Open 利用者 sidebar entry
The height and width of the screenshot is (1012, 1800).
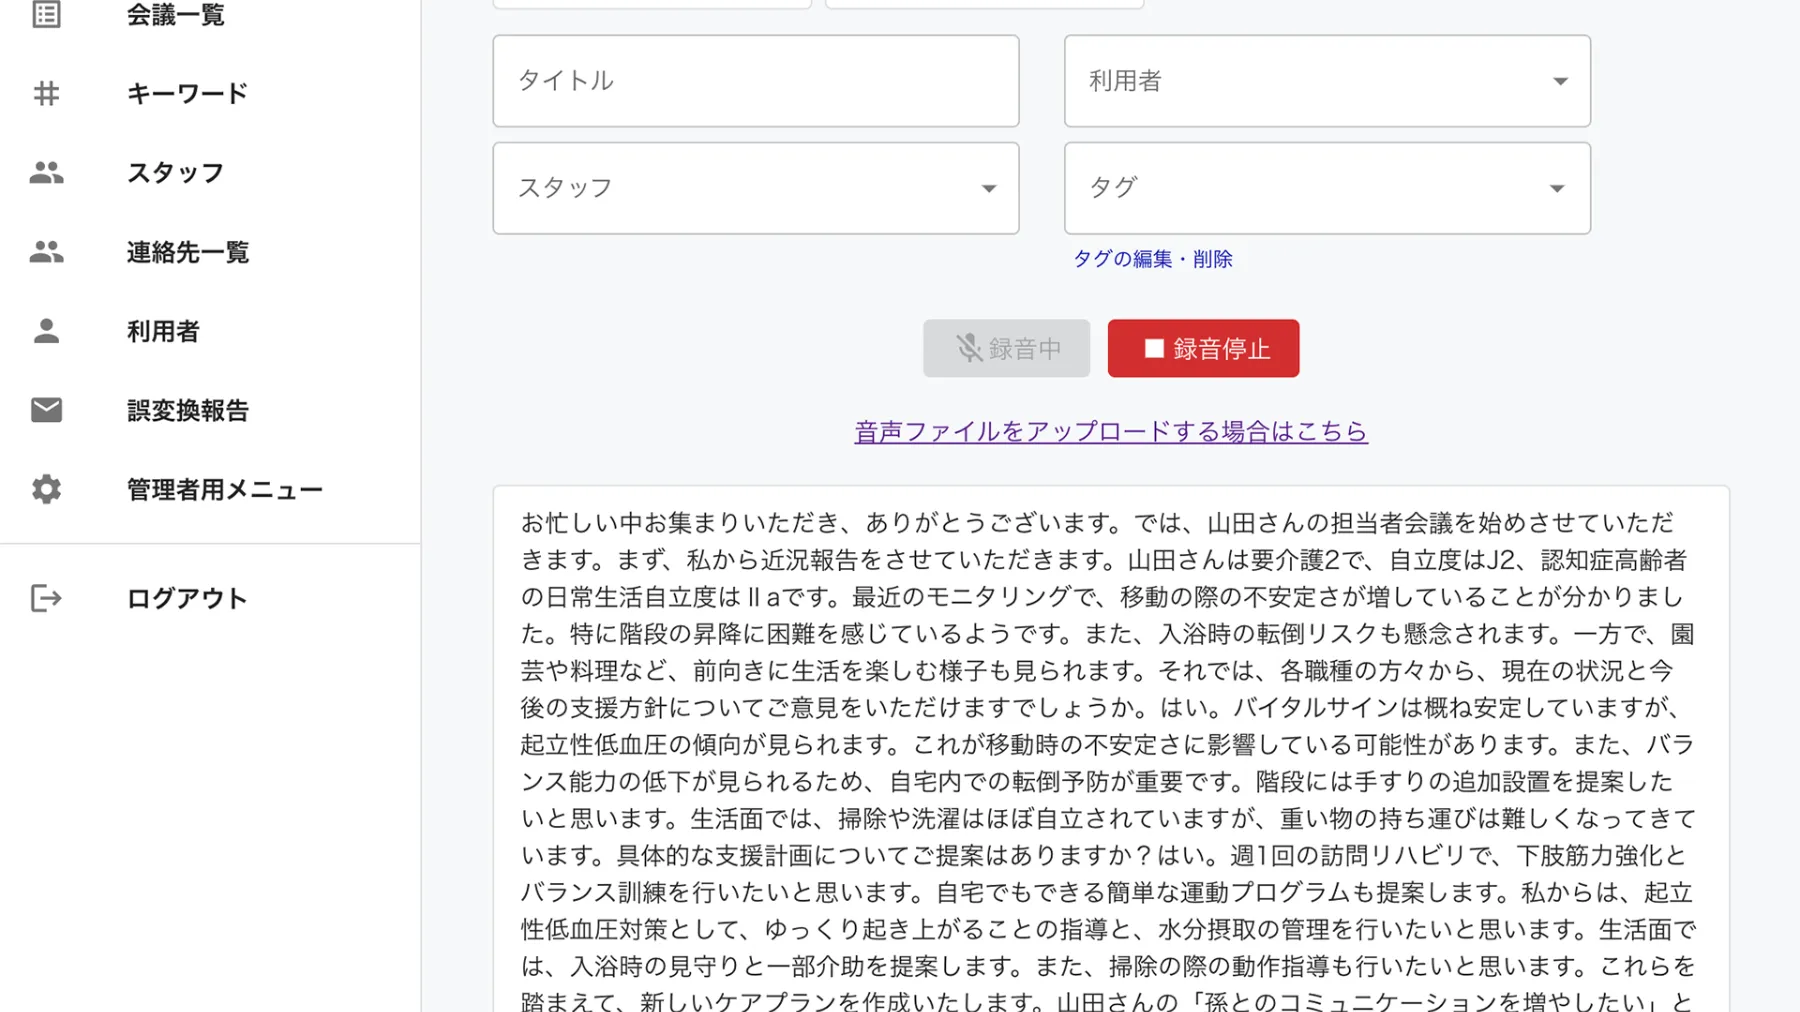pyautogui.click(x=163, y=331)
